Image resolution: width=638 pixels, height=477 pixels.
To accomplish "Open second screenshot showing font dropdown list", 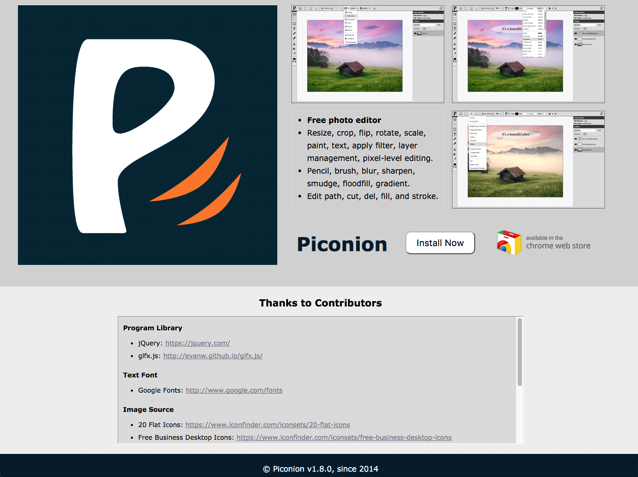I will [x=528, y=54].
